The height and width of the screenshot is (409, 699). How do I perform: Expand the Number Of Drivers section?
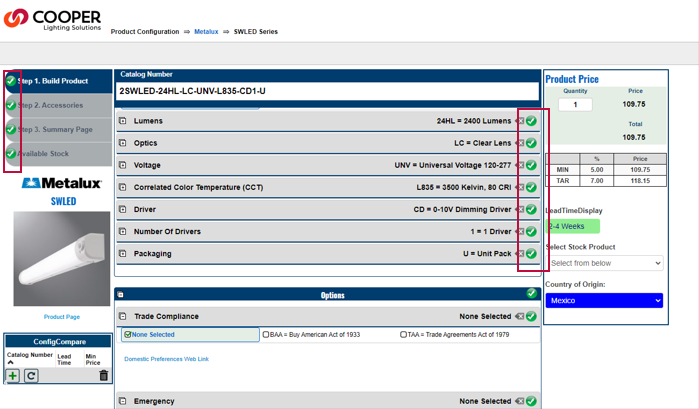point(123,231)
